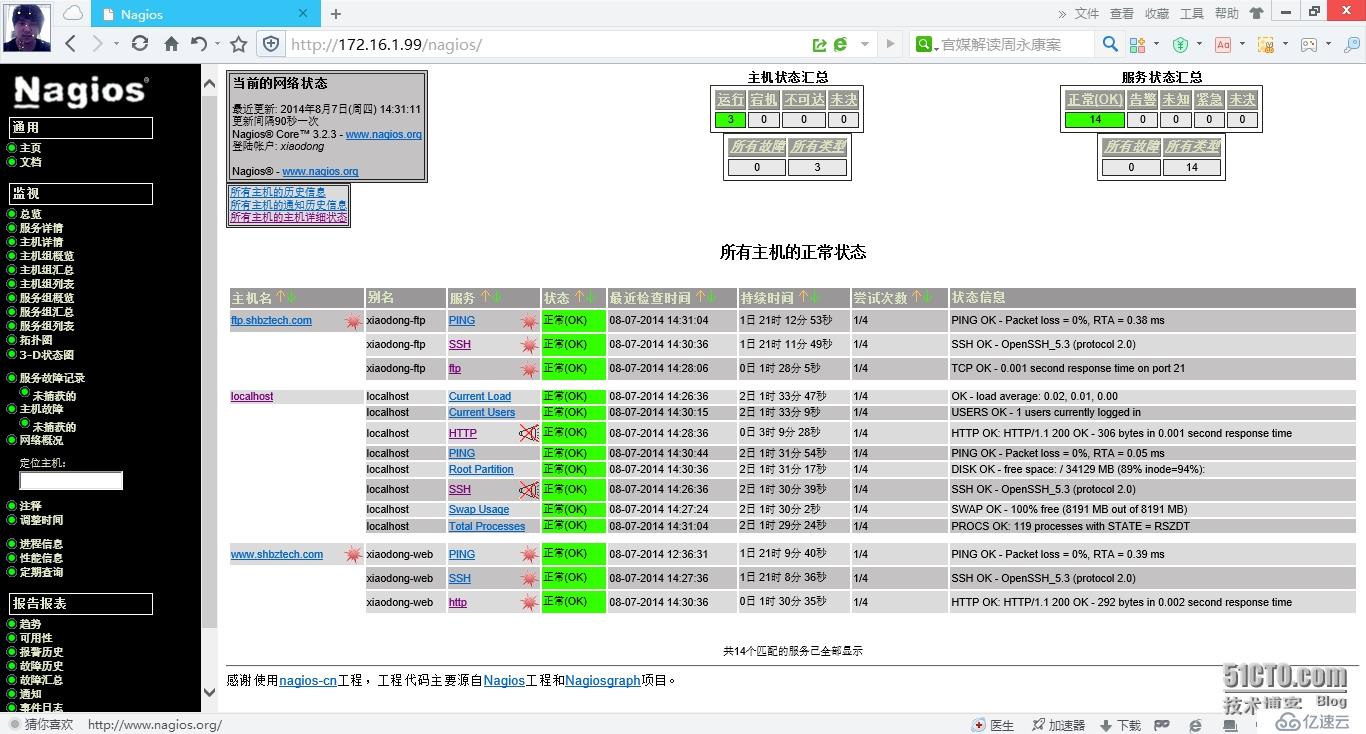Sort duration column descending with down arrow

click(x=816, y=297)
